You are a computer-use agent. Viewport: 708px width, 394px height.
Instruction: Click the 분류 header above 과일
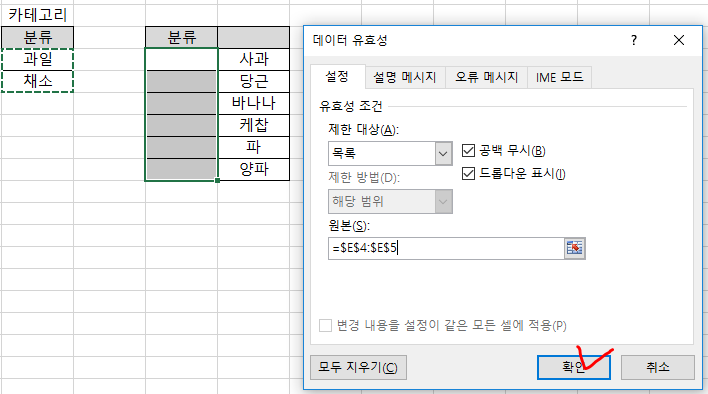37,37
